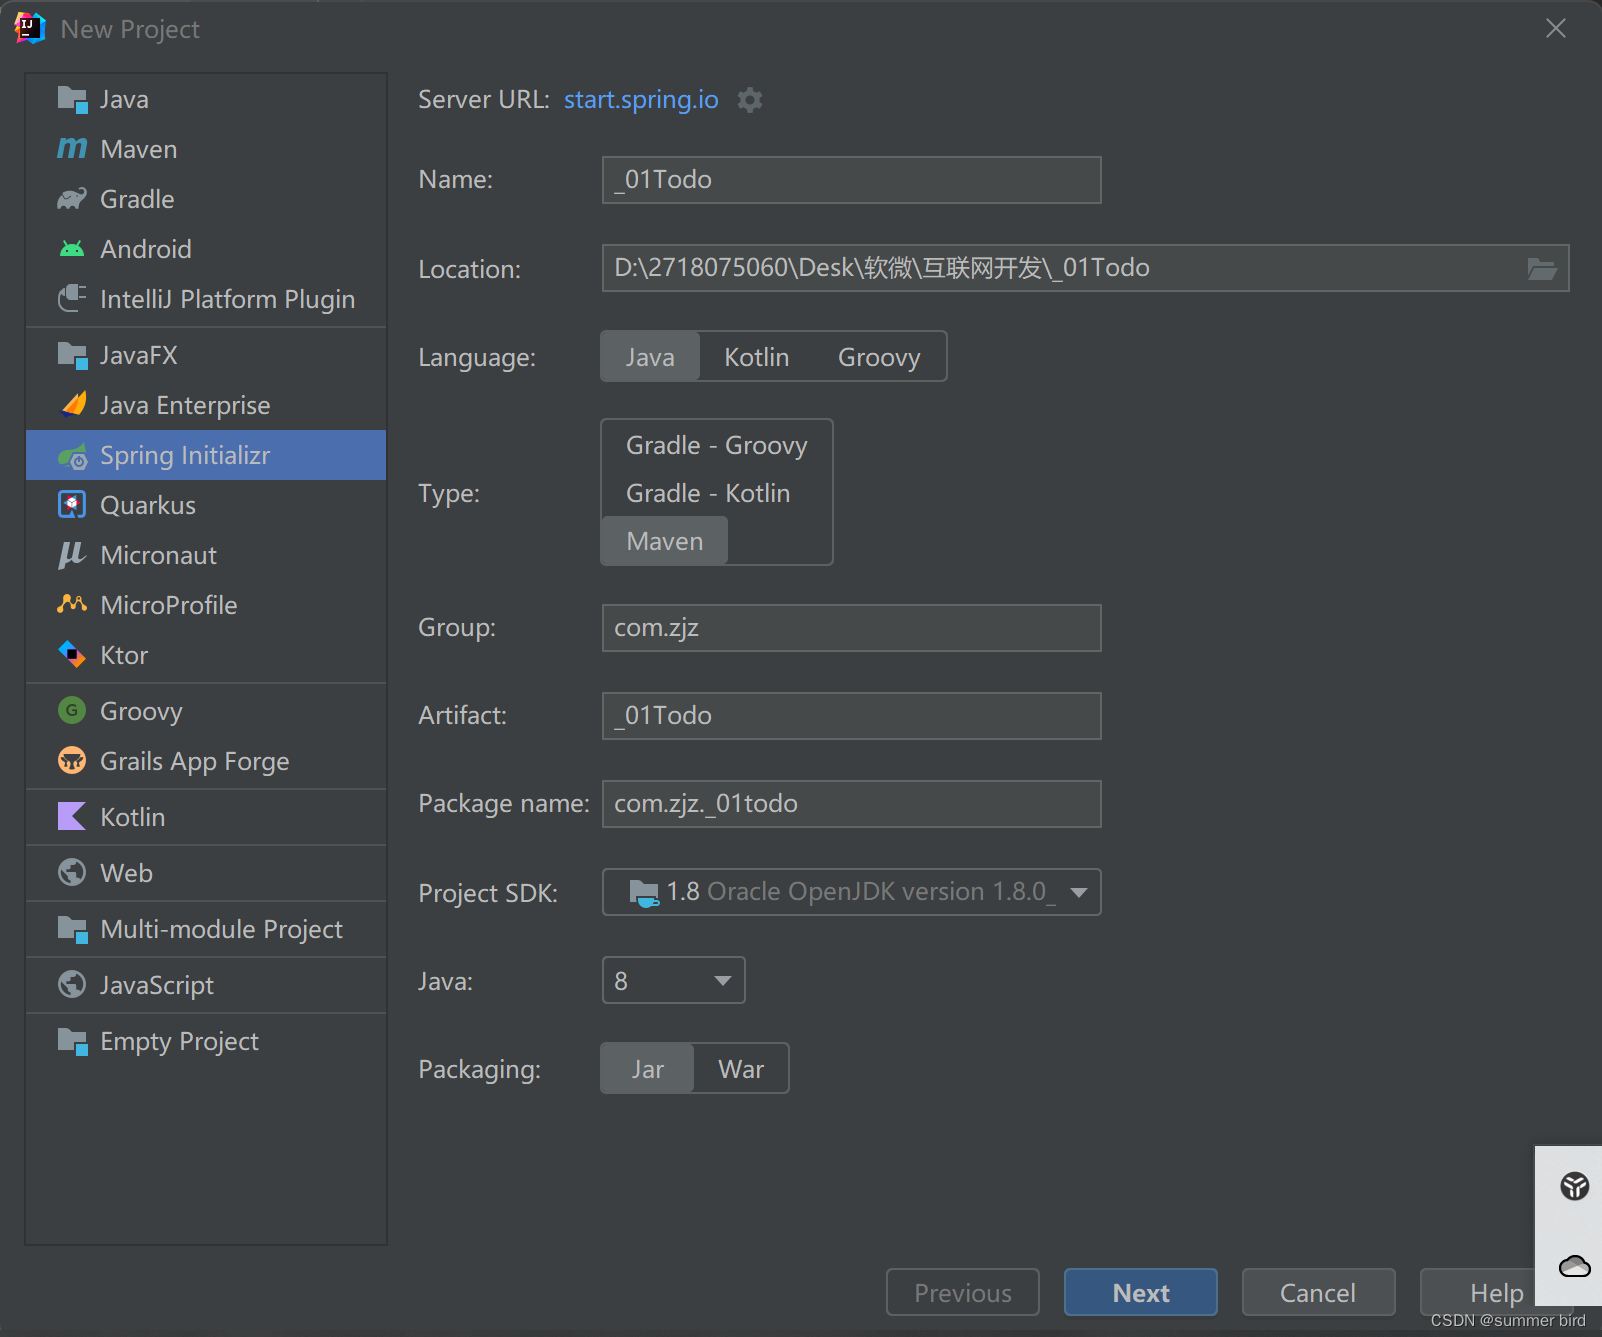
Task: Select Micronaut project generator
Action: (x=206, y=555)
